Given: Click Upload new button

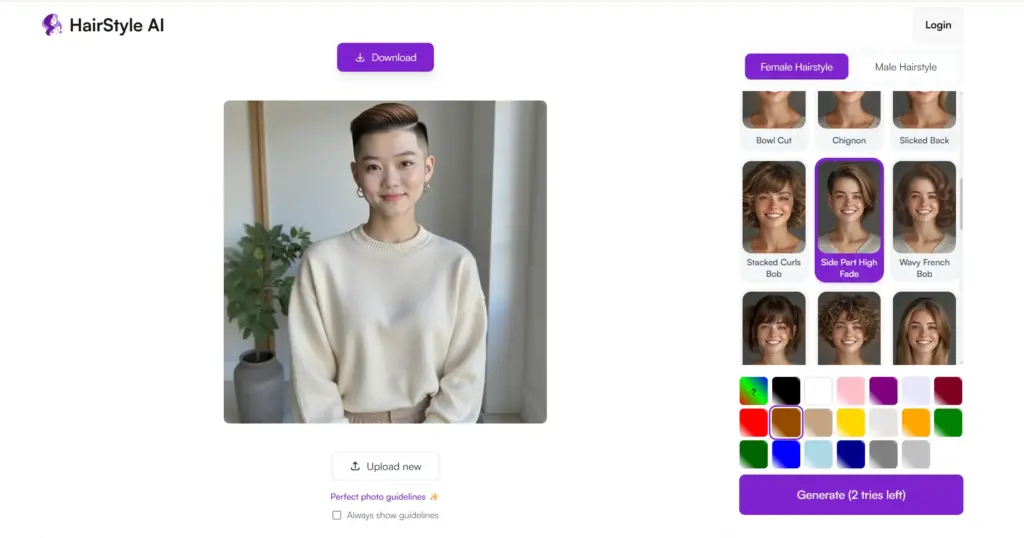Looking at the screenshot, I should coord(385,466).
